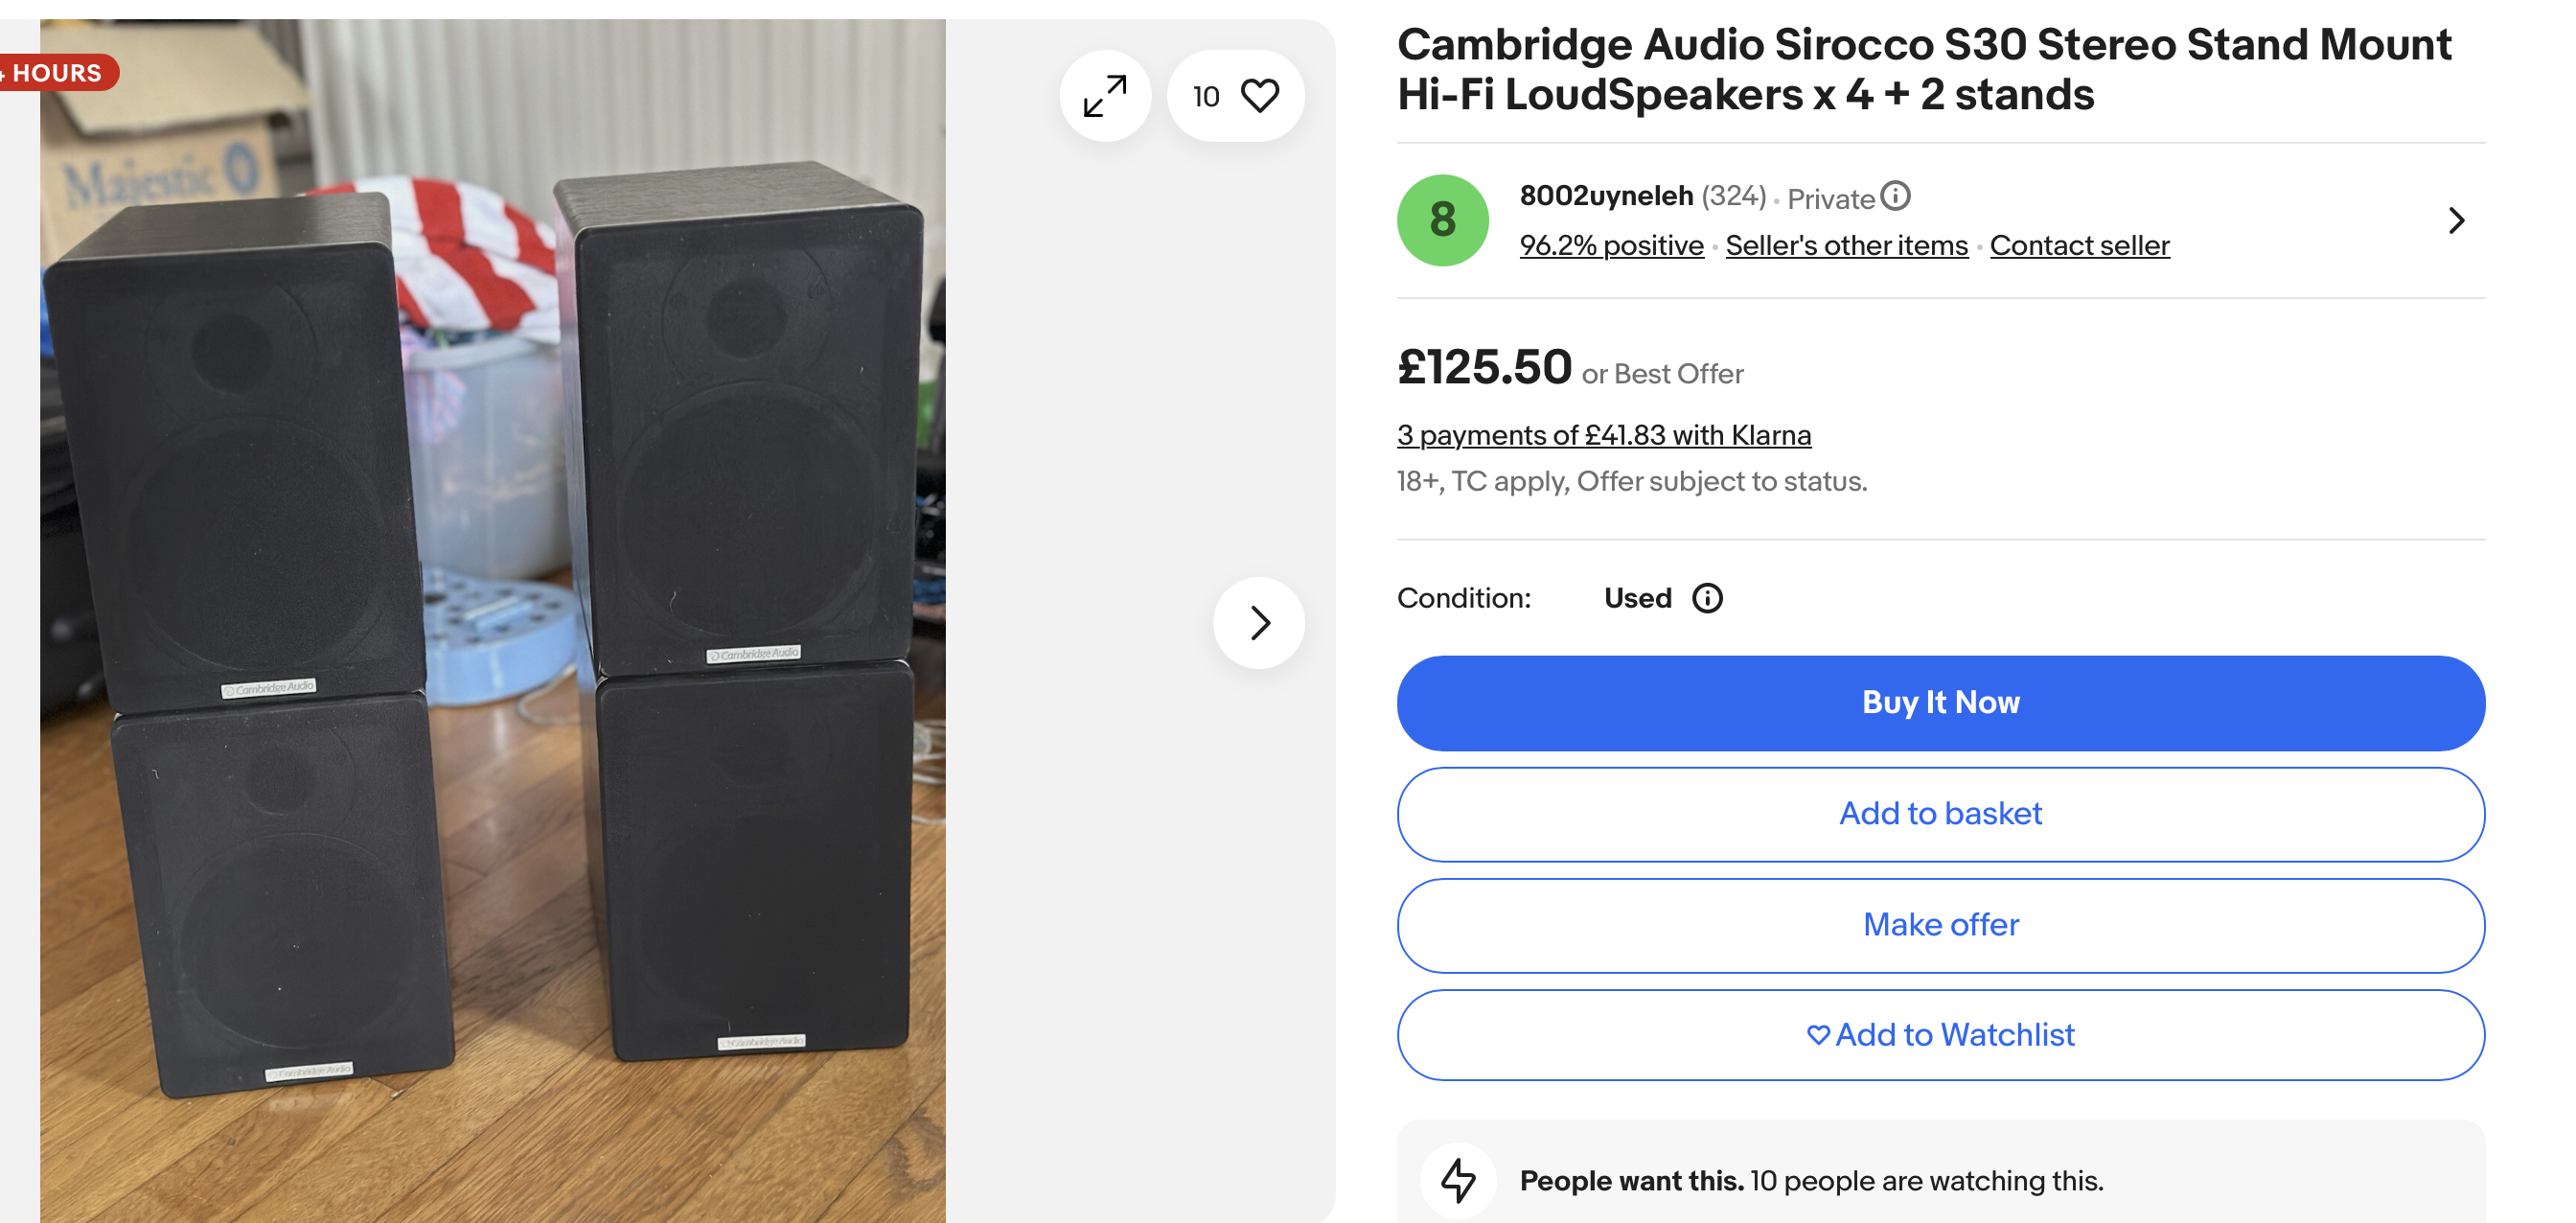
Task: Open Seller's other items link
Action: 1846,245
